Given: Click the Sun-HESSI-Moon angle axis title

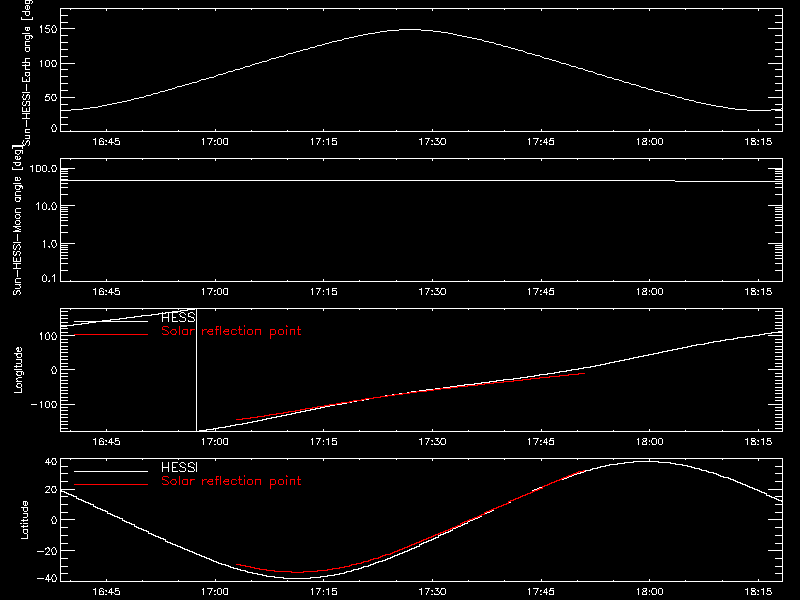Looking at the screenshot, I should tap(17, 220).
